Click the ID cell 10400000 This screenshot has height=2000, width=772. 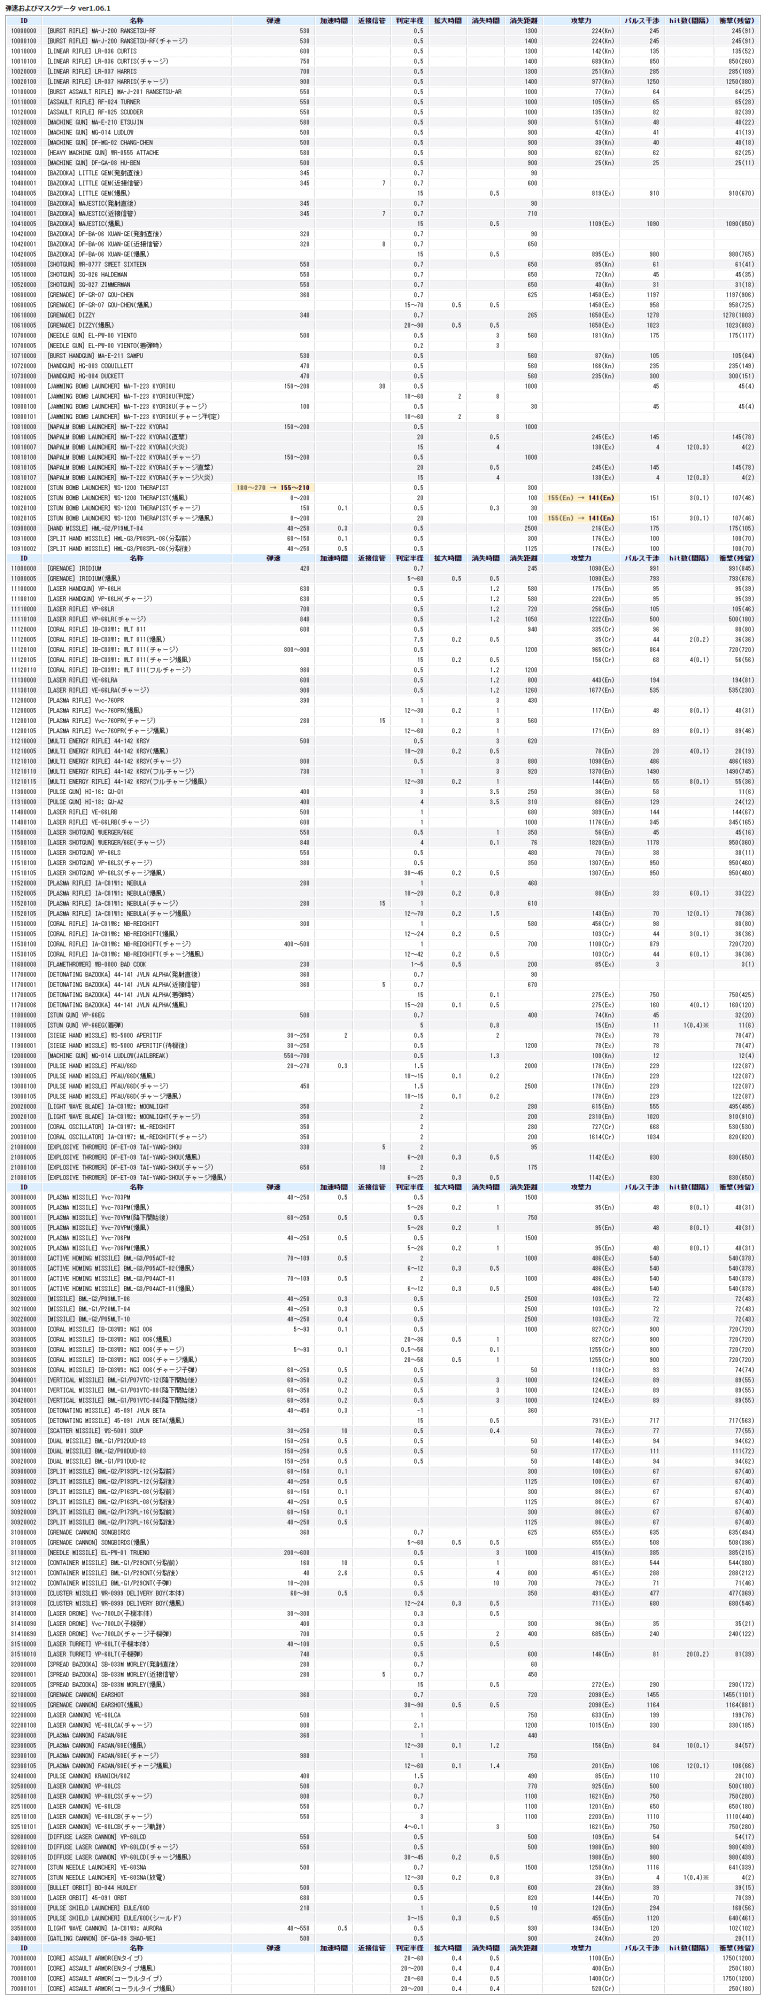(x=23, y=172)
